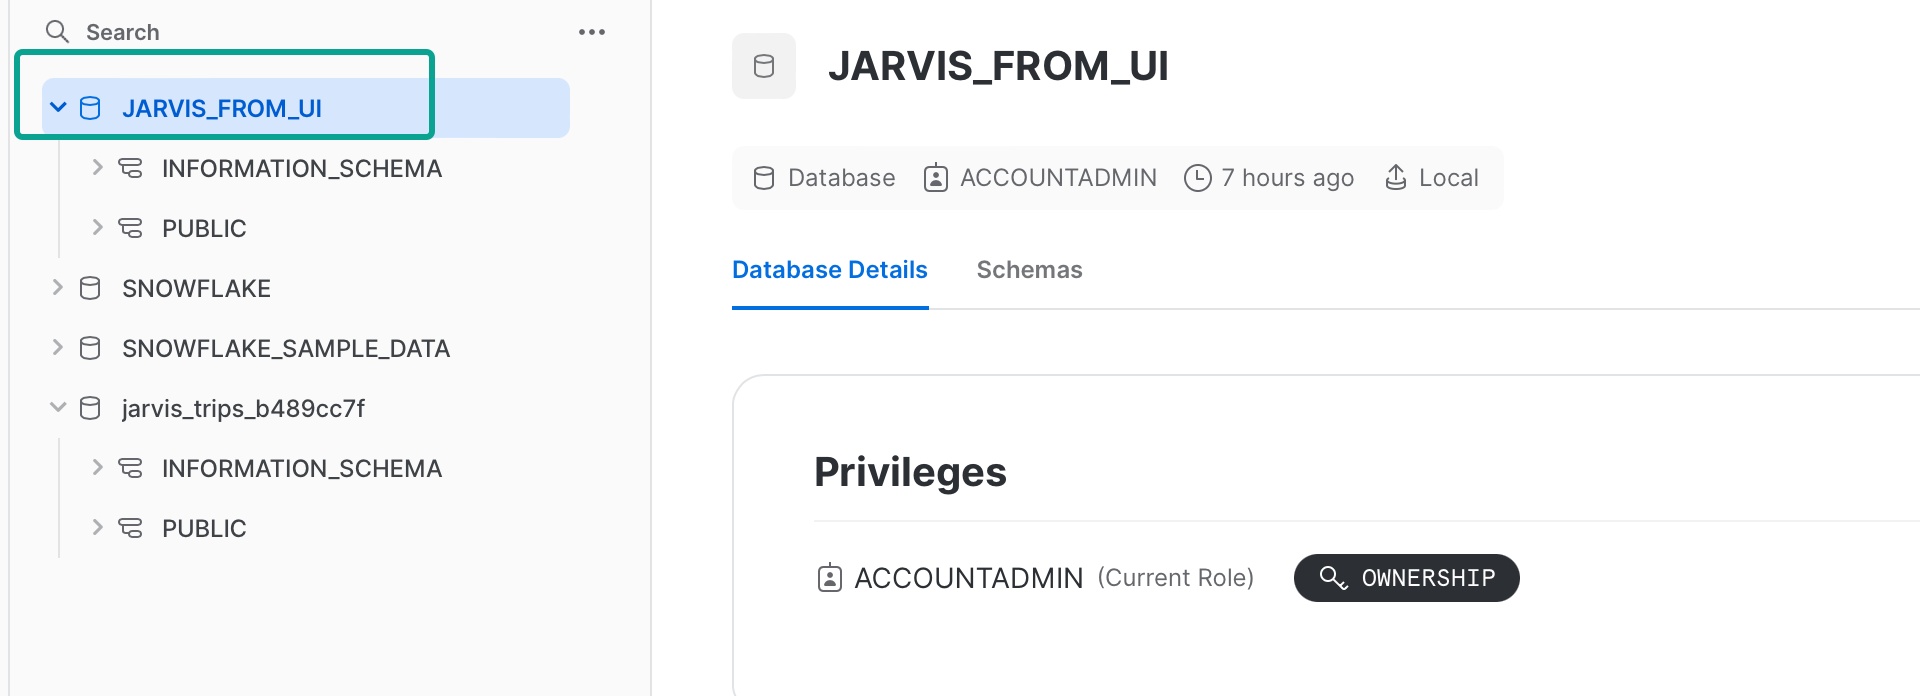Click the large database icon in page header
The height and width of the screenshot is (696, 1920).
click(763, 66)
